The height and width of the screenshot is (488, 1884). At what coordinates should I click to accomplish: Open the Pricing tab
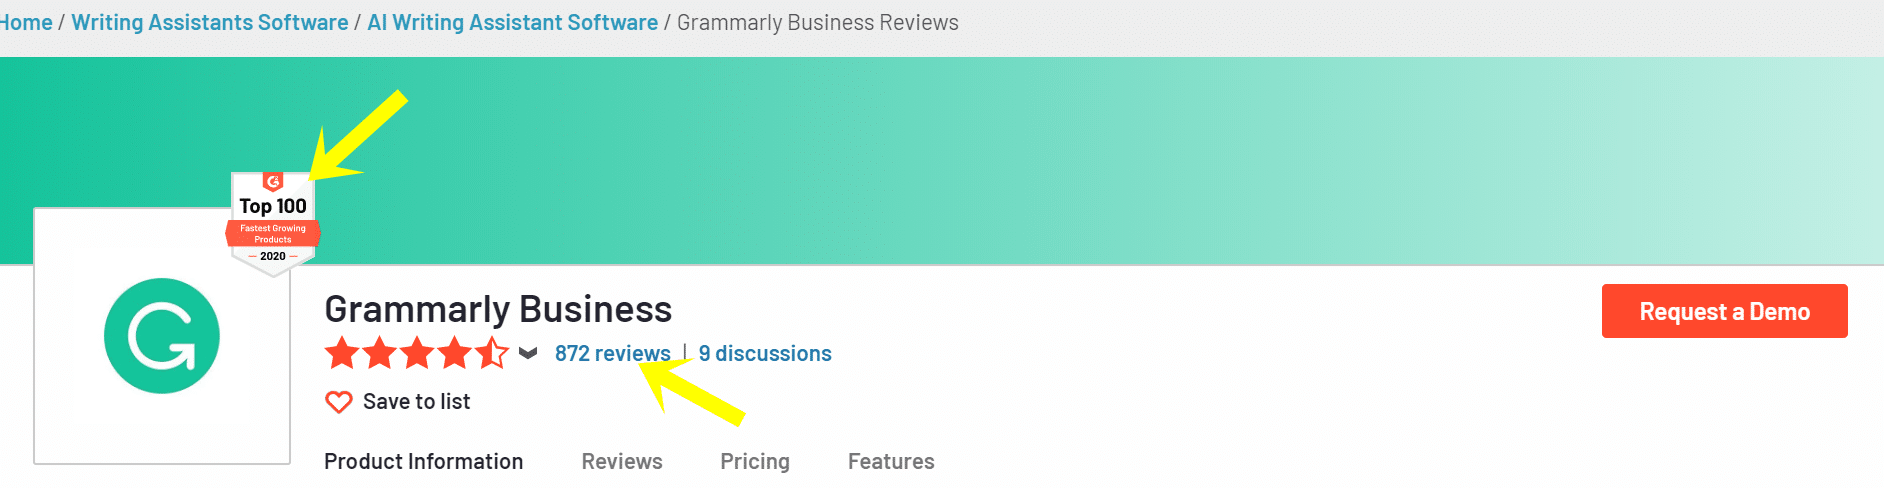point(755,461)
